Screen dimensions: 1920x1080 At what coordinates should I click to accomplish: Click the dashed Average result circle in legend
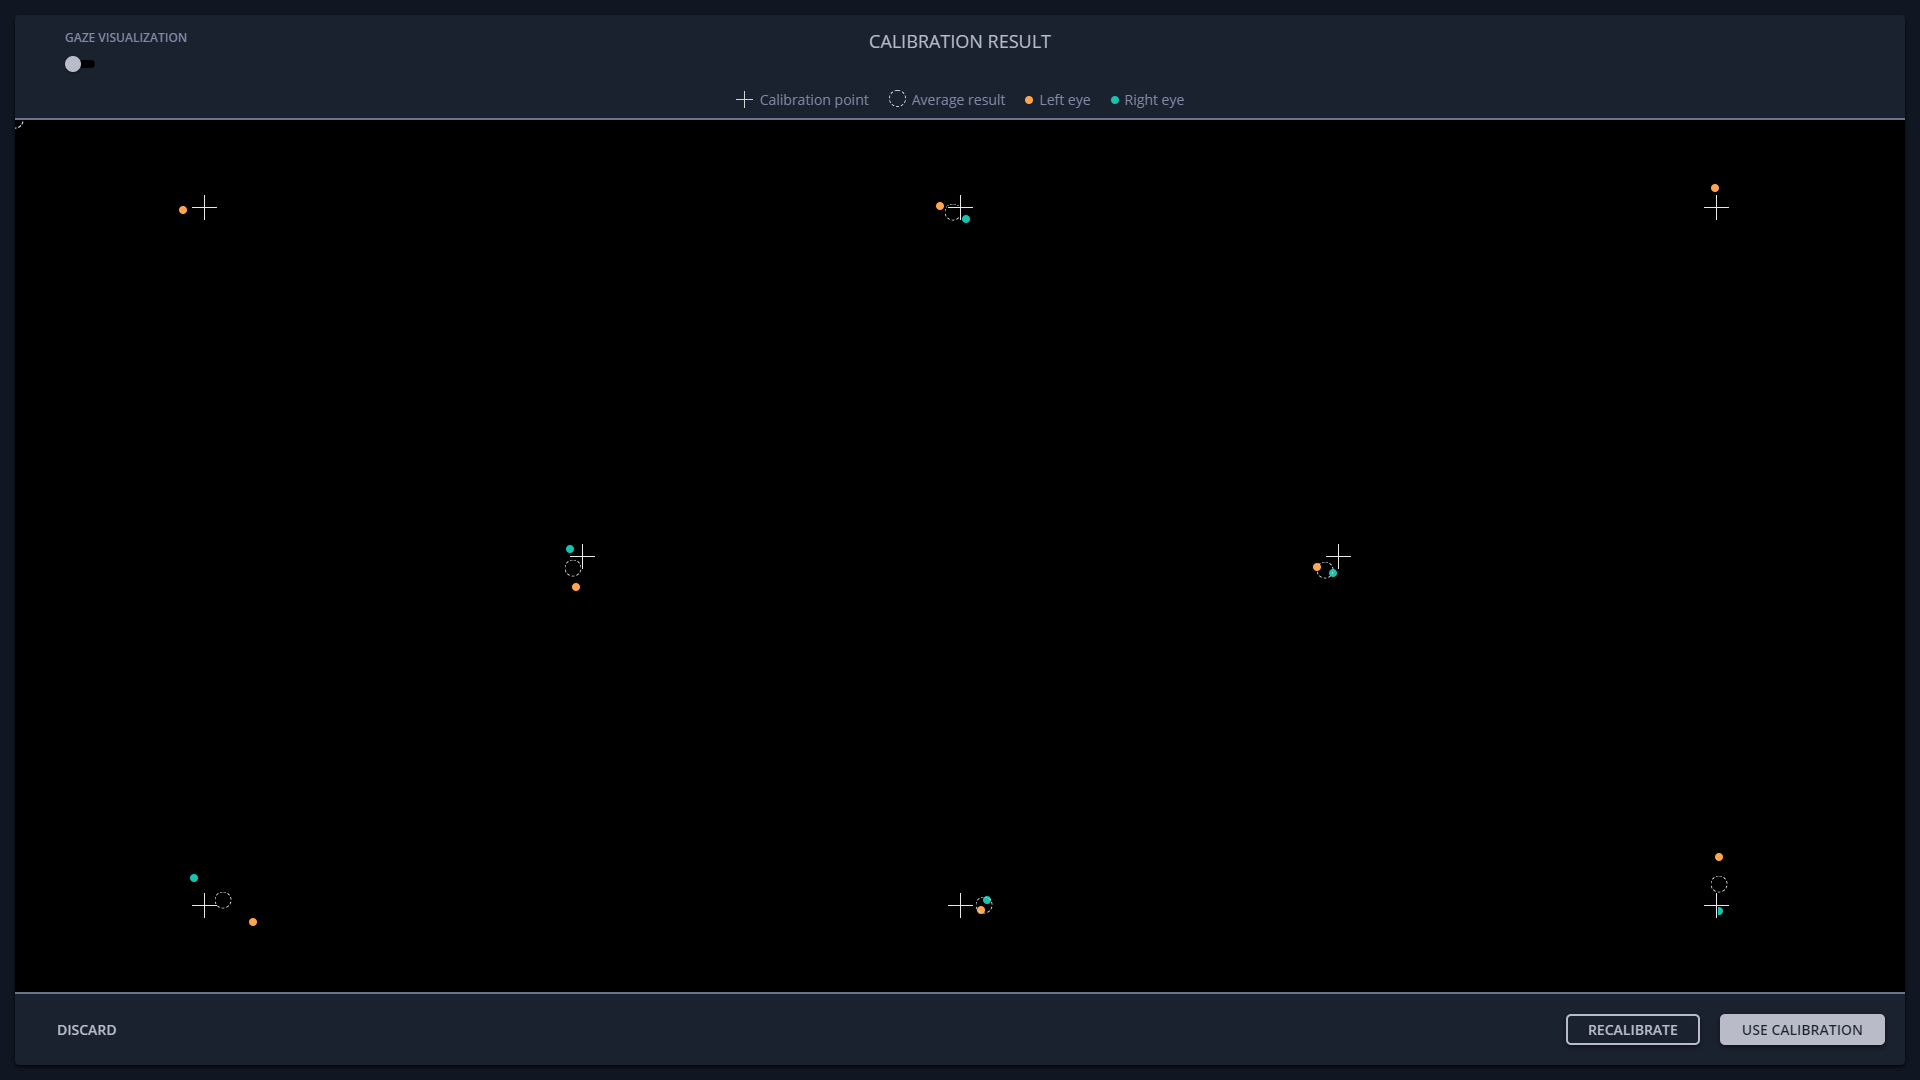[x=897, y=99]
